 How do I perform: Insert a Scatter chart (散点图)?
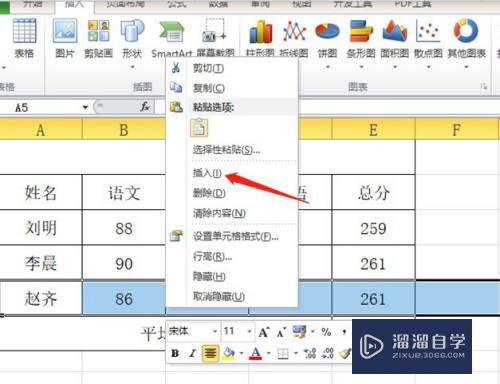coord(428,31)
